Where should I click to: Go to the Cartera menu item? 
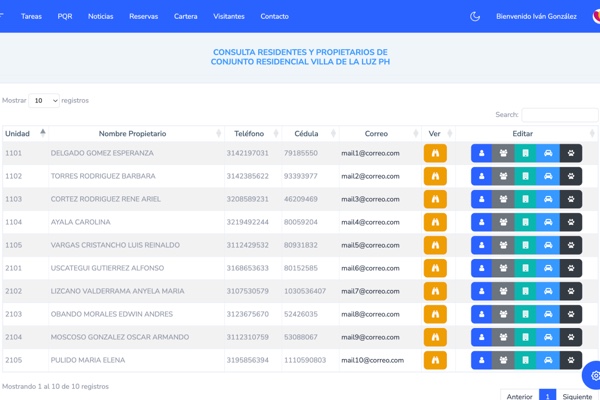click(x=185, y=16)
